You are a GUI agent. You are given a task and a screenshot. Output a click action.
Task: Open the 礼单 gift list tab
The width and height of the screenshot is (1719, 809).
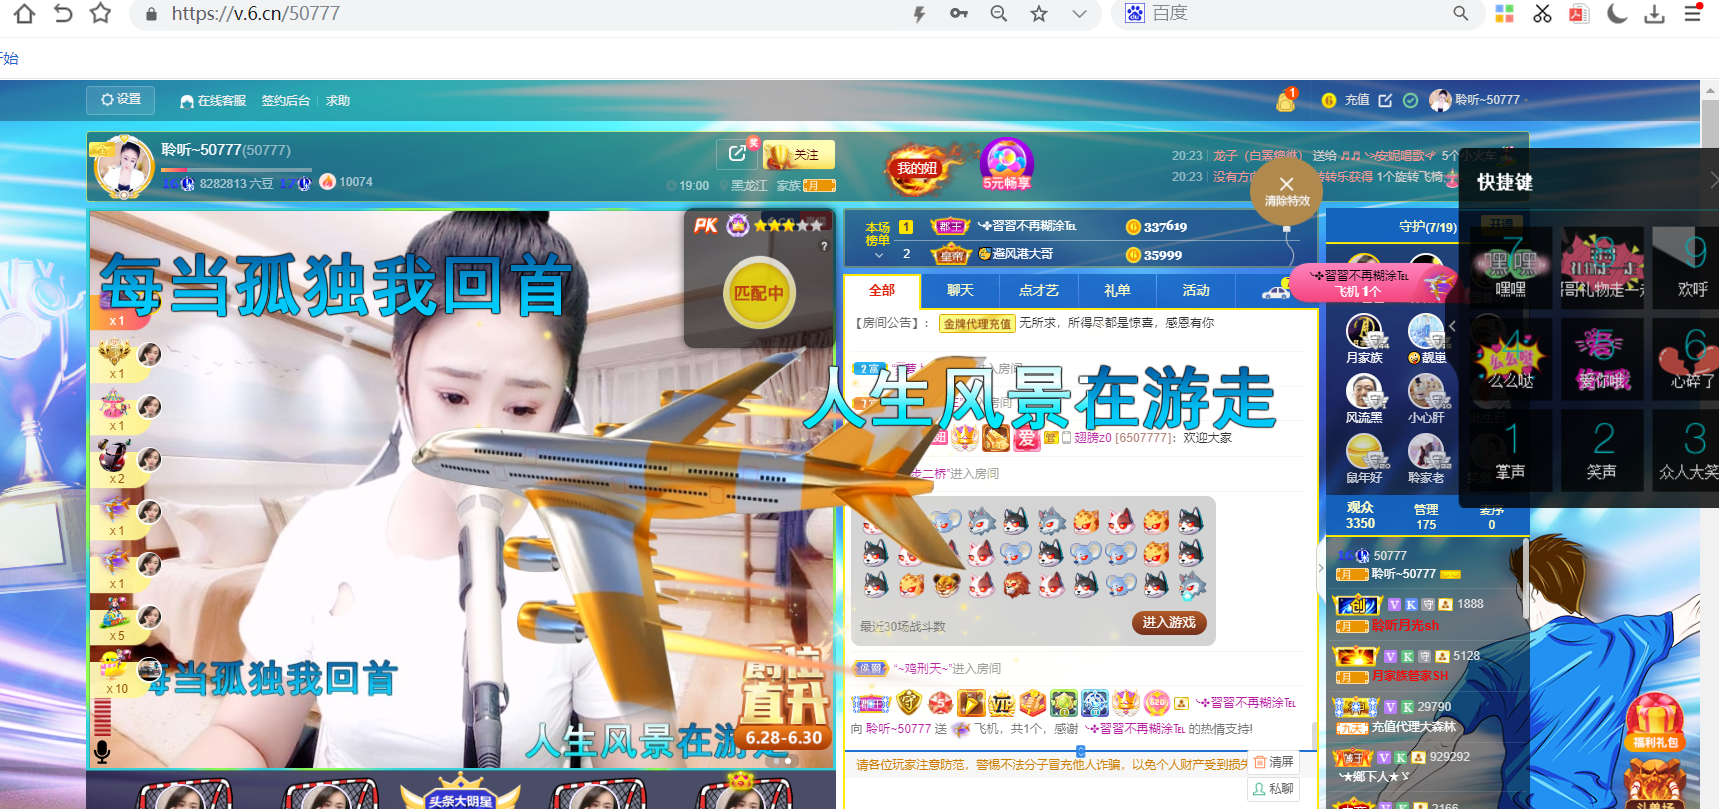pos(1117,290)
